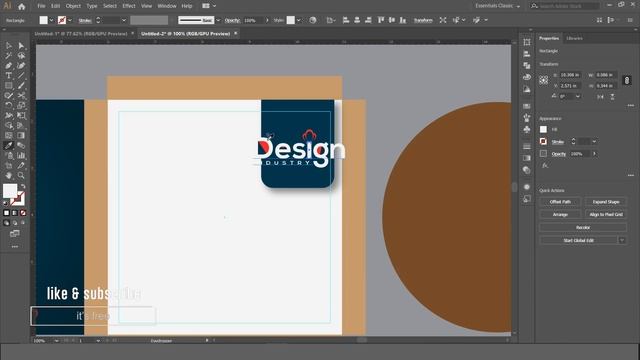Click the Fill swatch in Appearance panel
This screenshot has height=360, width=640.
pyautogui.click(x=543, y=129)
